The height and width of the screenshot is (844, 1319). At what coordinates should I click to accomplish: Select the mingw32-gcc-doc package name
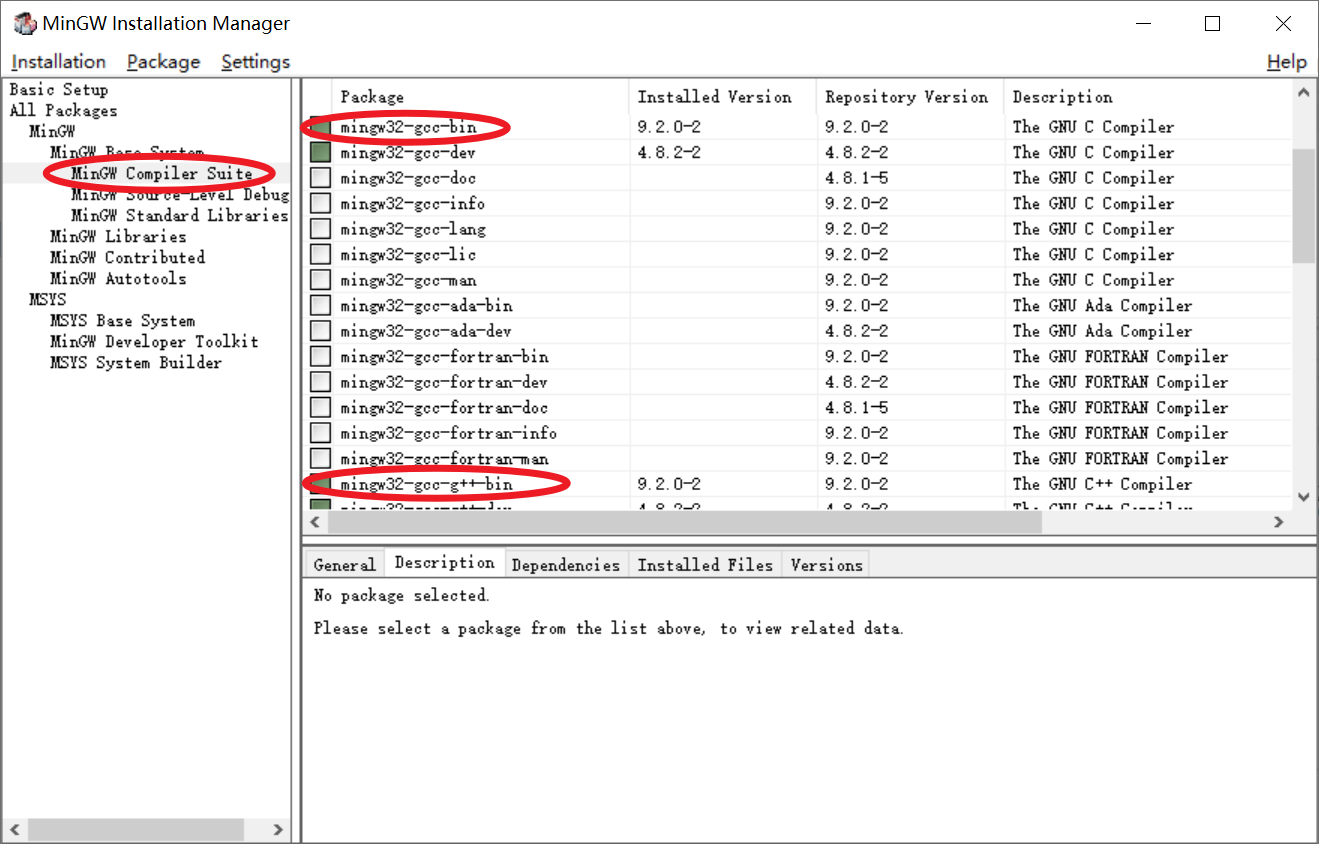tap(408, 178)
